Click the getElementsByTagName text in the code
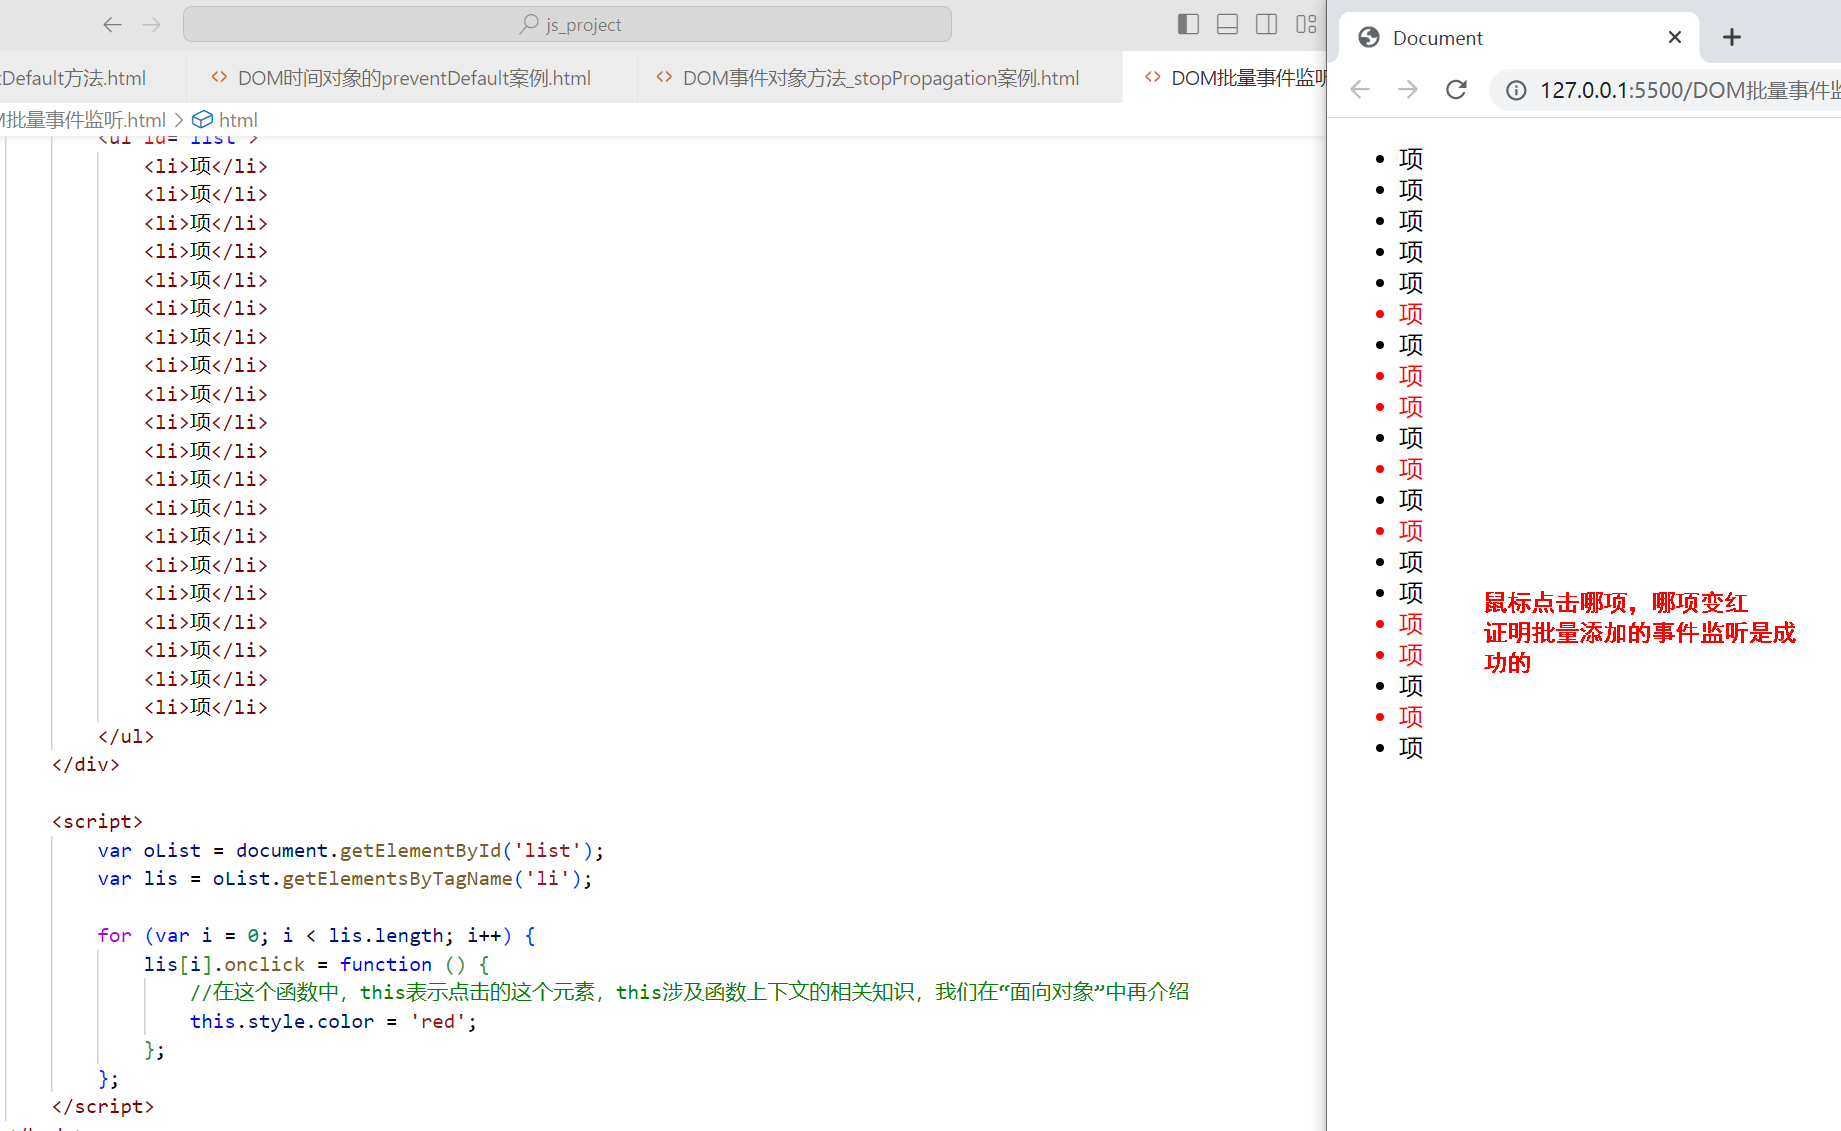Image resolution: width=1841 pixels, height=1131 pixels. (397, 879)
